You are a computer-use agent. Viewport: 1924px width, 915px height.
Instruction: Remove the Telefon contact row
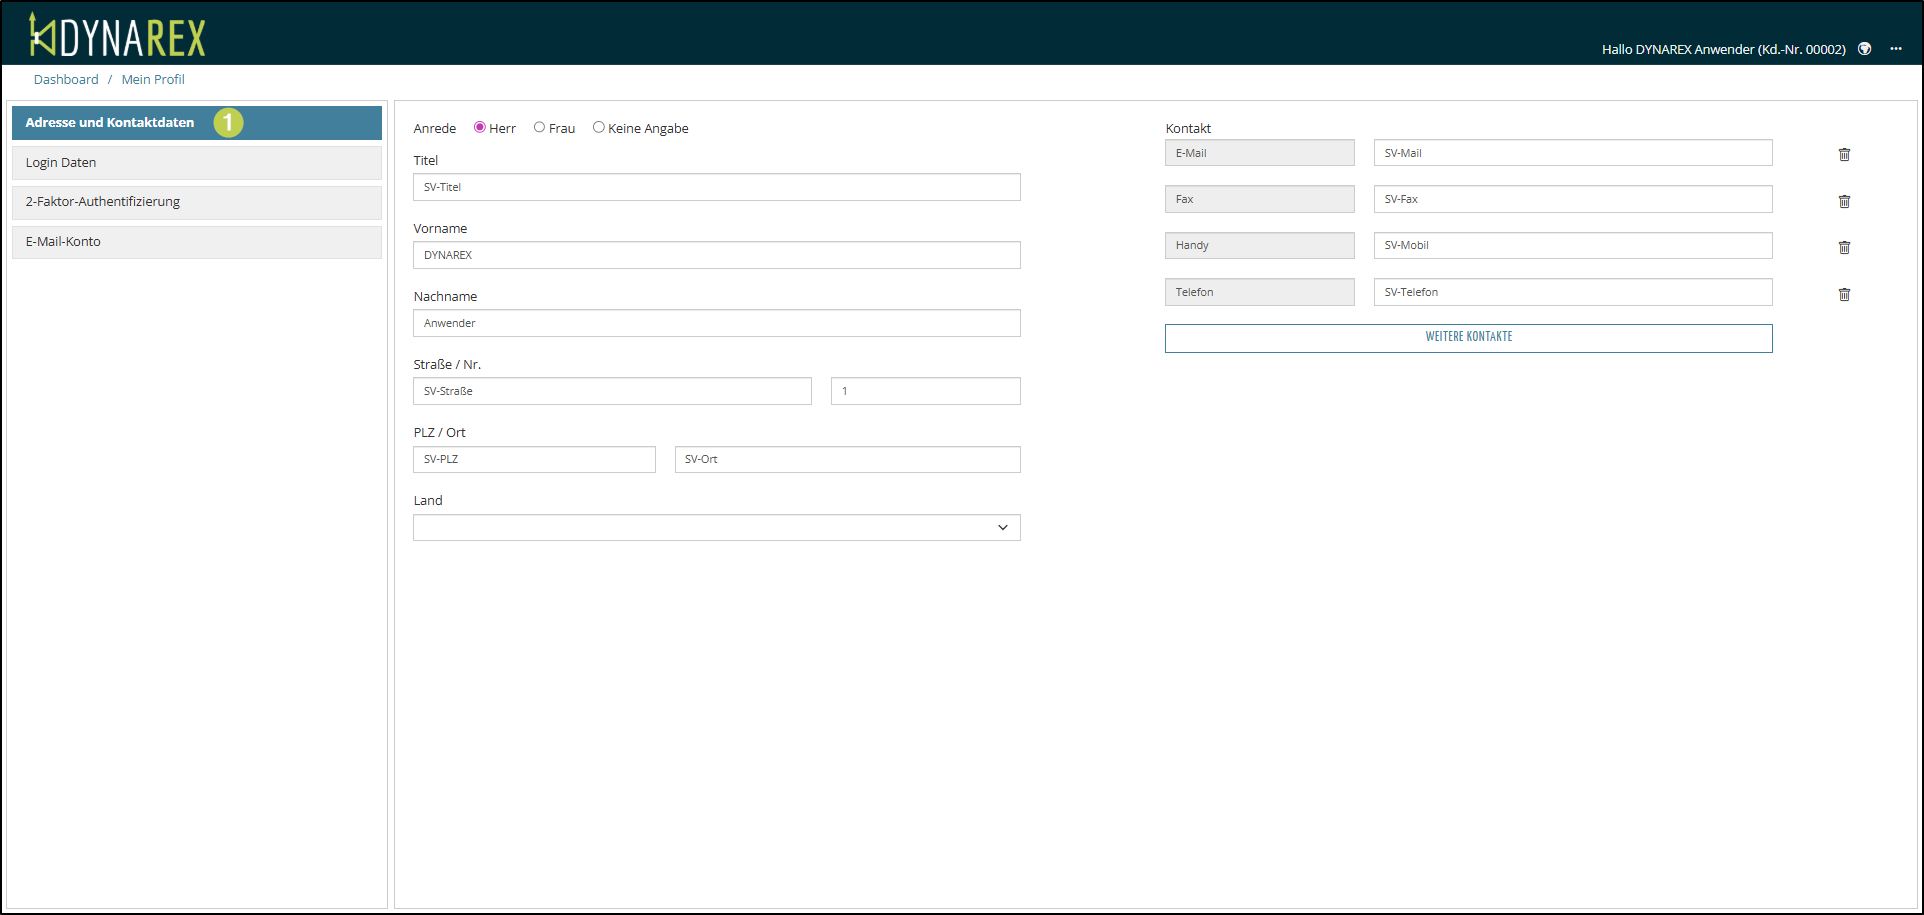pyautogui.click(x=1844, y=294)
